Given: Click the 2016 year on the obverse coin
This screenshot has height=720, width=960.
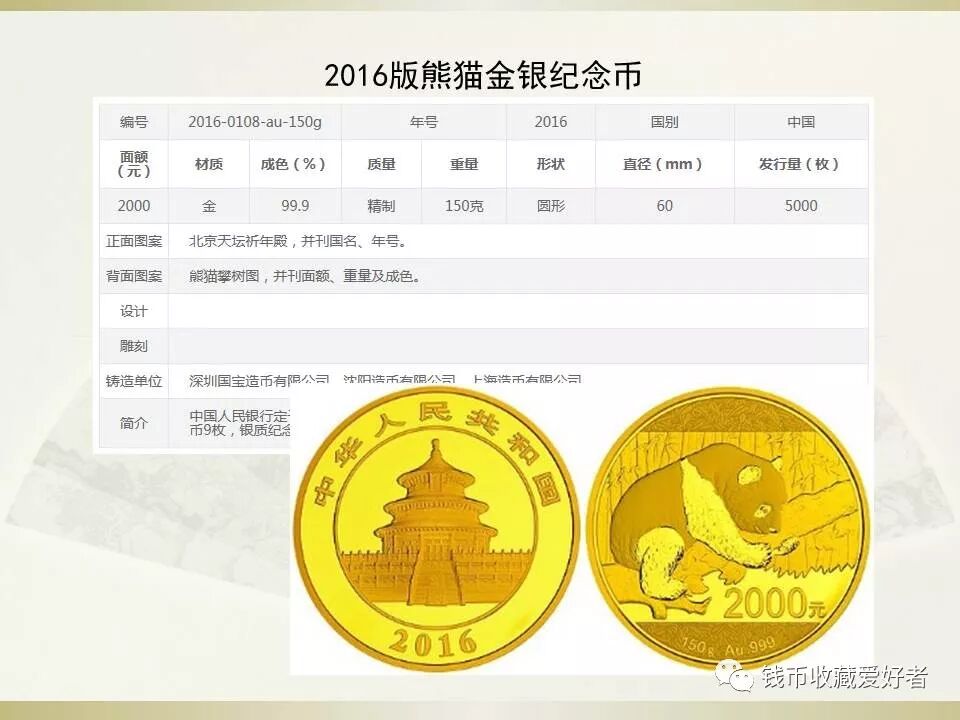Looking at the screenshot, I should pyautogui.click(x=433, y=641).
